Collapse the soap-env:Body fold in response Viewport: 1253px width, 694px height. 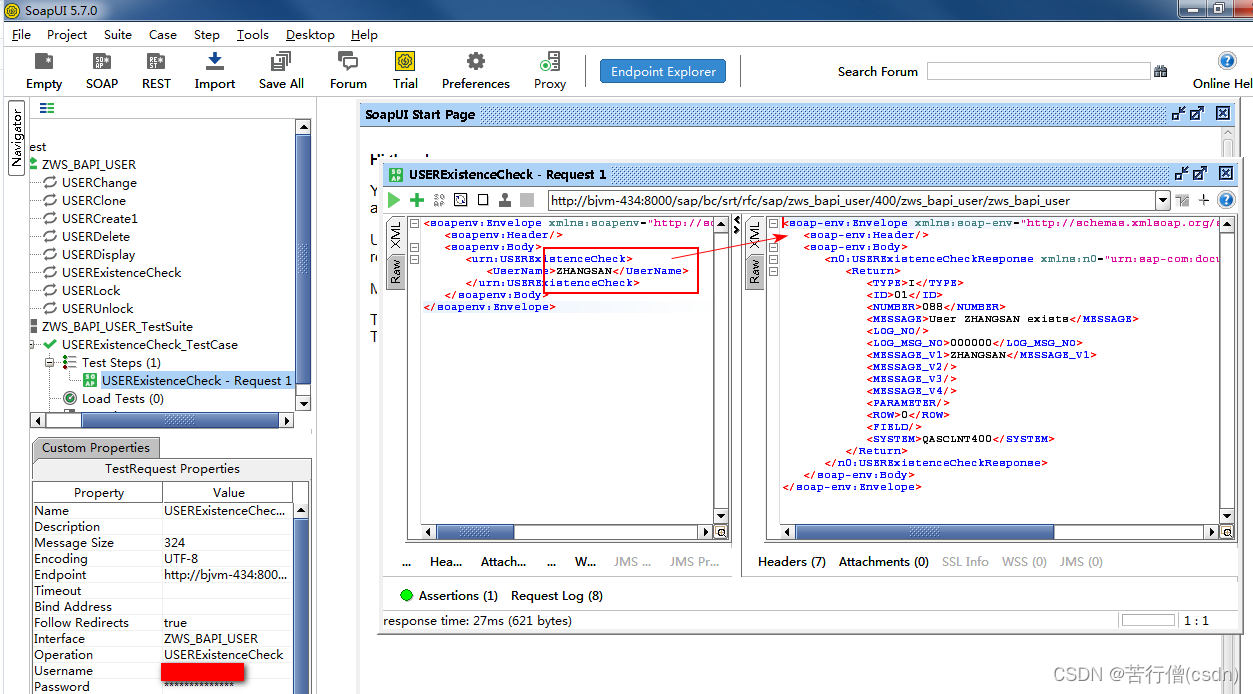click(773, 247)
